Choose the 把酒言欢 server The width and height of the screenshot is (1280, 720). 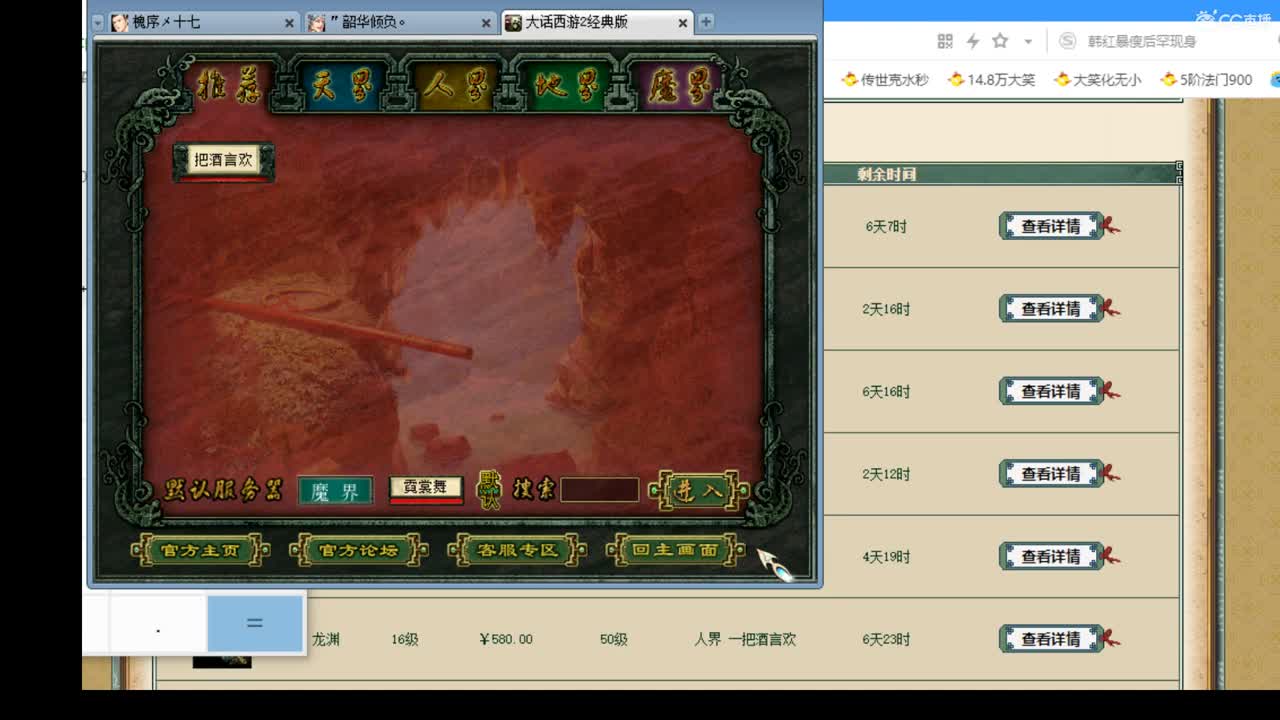(223, 160)
